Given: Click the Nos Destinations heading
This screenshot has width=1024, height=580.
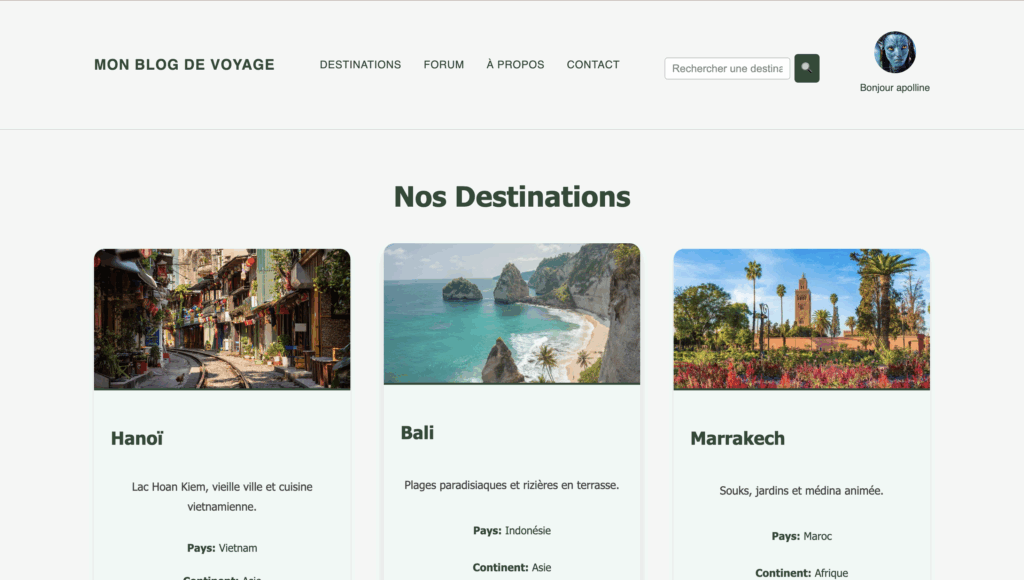Looking at the screenshot, I should [512, 197].
